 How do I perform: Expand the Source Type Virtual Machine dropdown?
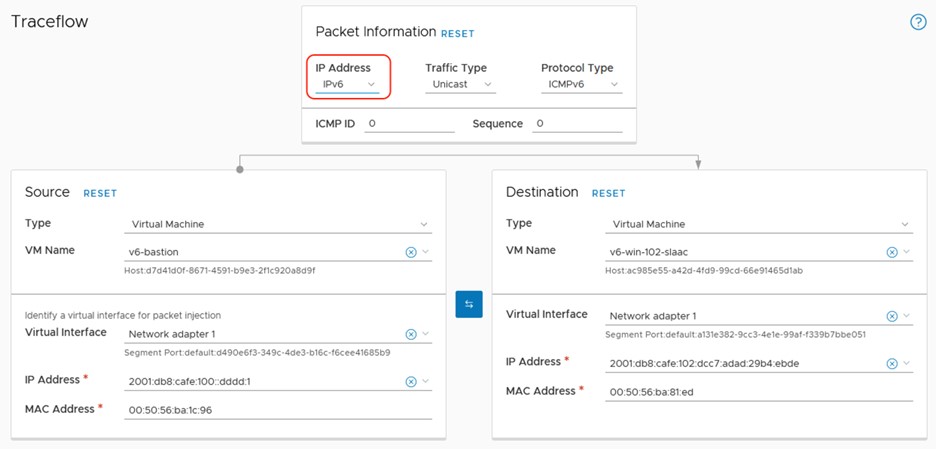pyautogui.click(x=280, y=224)
